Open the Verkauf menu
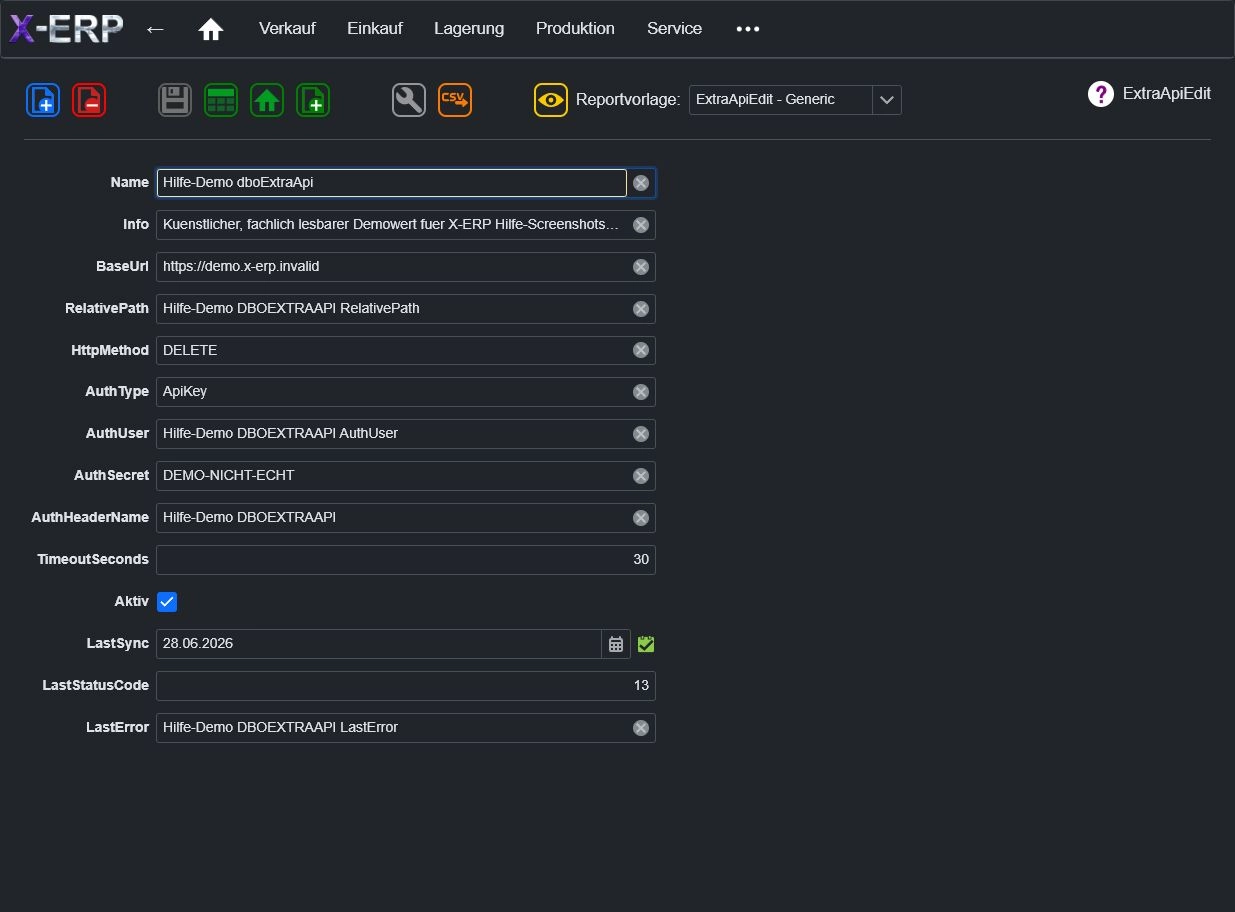1235x912 pixels. click(287, 29)
